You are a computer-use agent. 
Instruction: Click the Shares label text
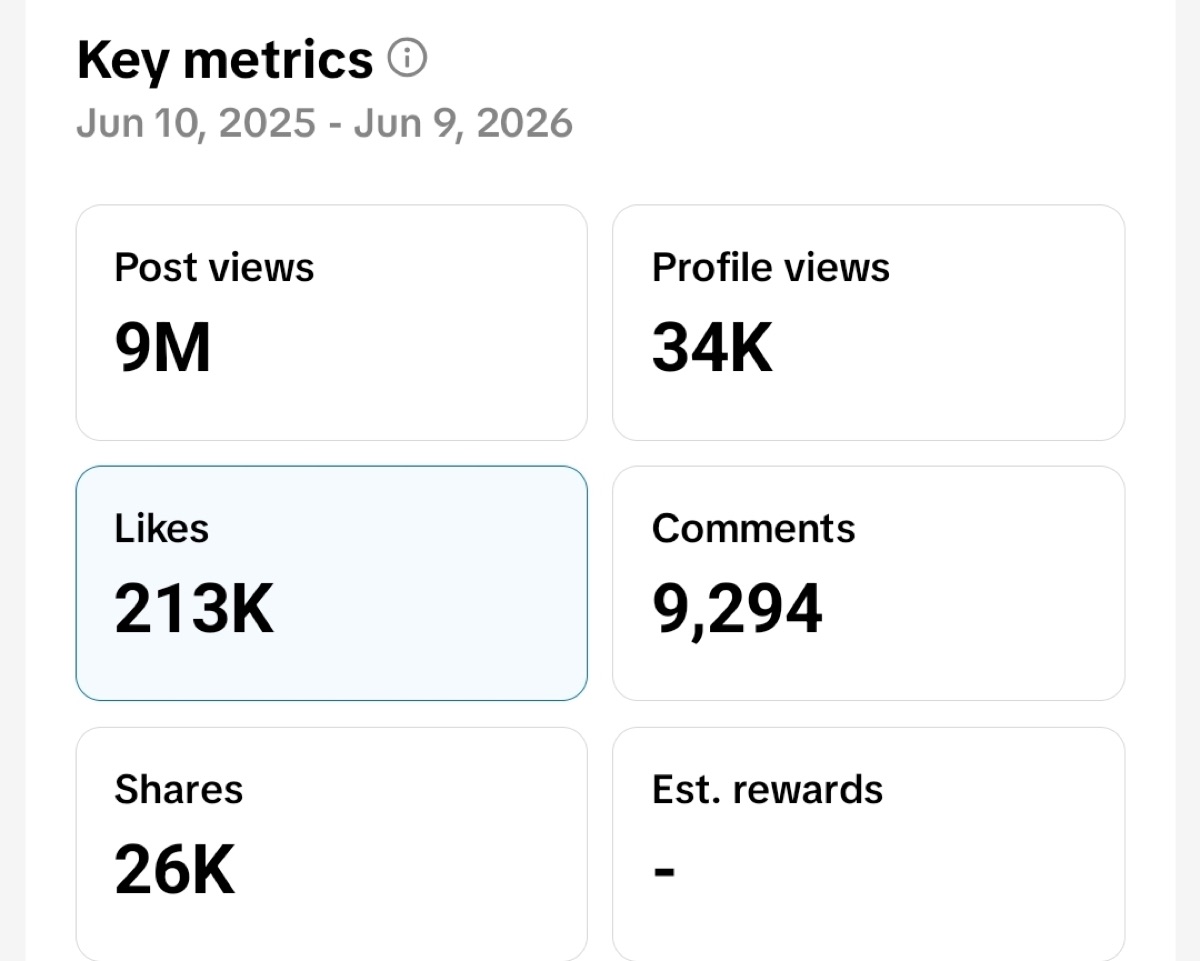point(179,789)
